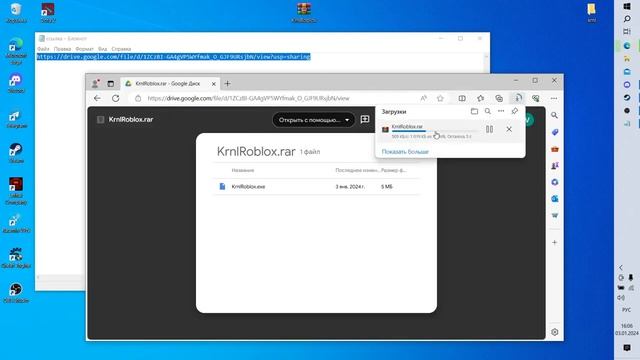Add a comment in Drive viewer

click(x=365, y=119)
